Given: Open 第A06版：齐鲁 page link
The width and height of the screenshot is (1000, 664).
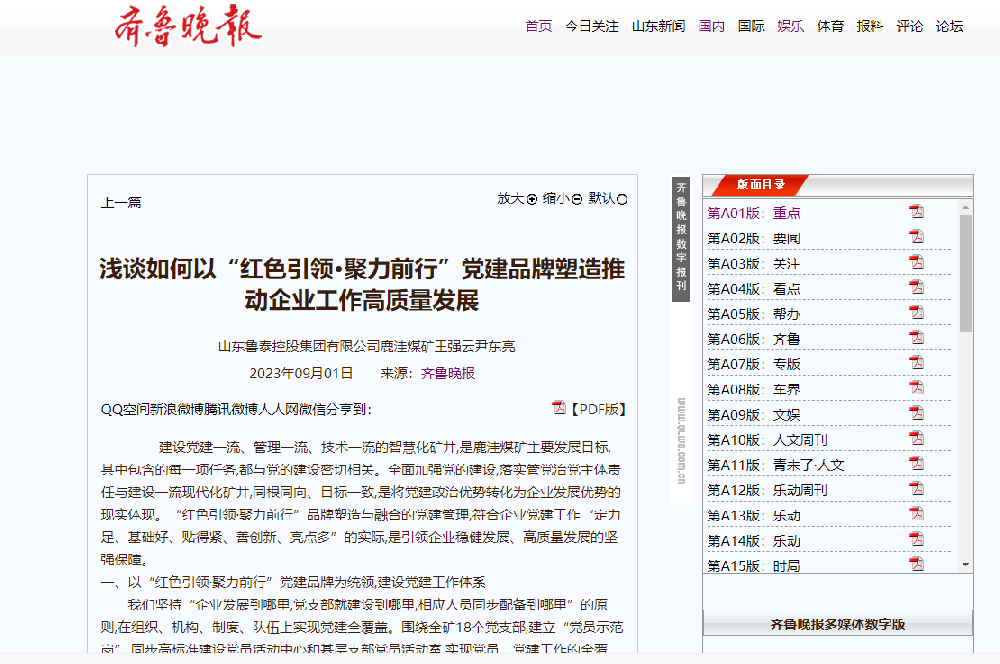Looking at the screenshot, I should click(754, 339).
